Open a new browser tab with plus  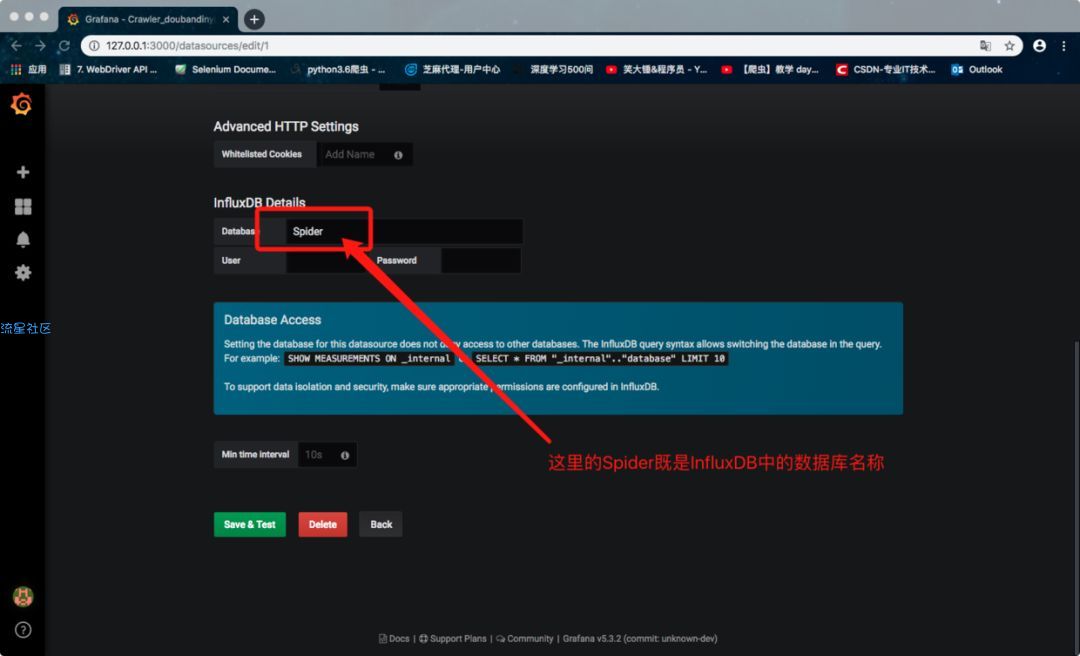pyautogui.click(x=254, y=19)
